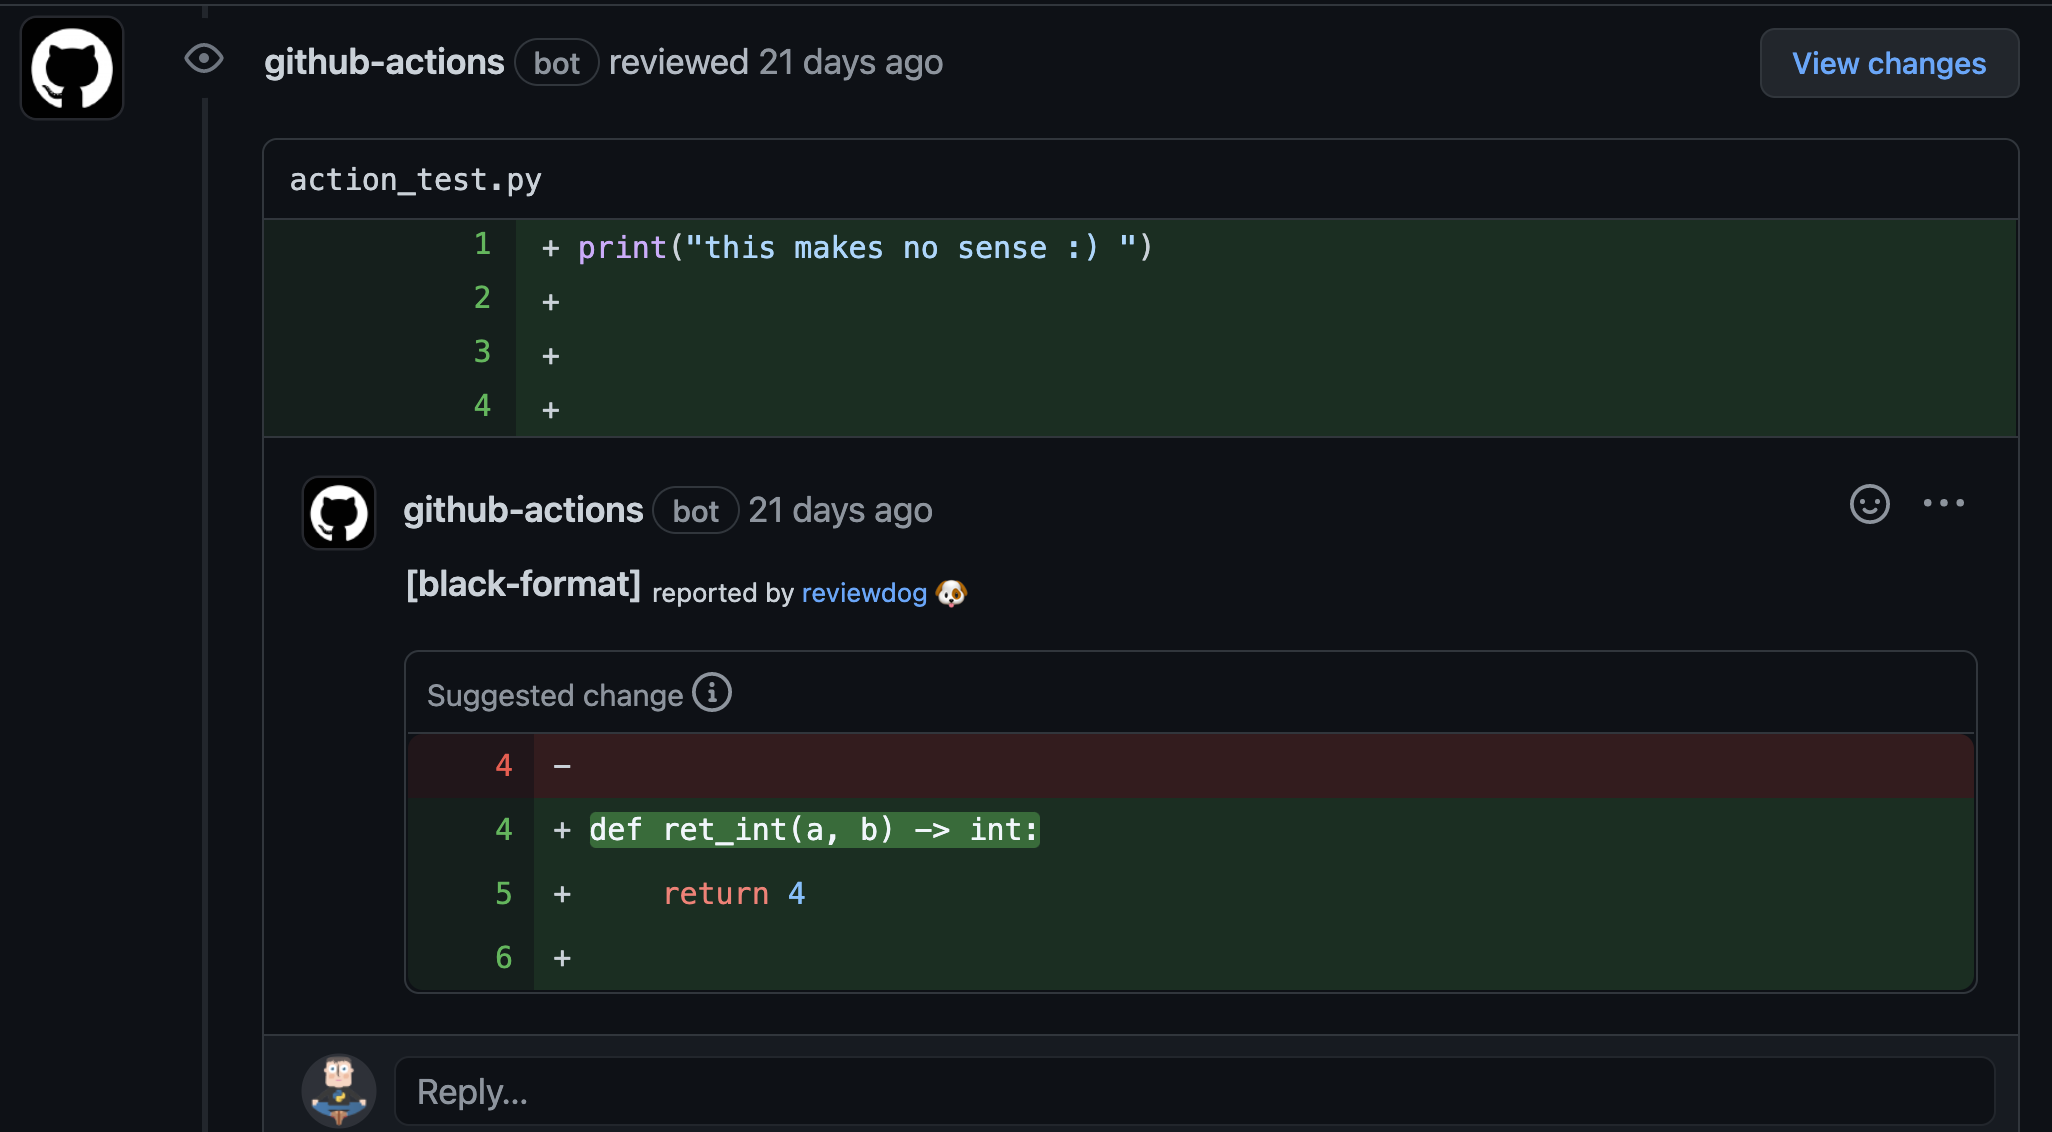The height and width of the screenshot is (1132, 2052).
Task: Click the "reviewed 21 days ago" timestamp
Action: (850, 62)
